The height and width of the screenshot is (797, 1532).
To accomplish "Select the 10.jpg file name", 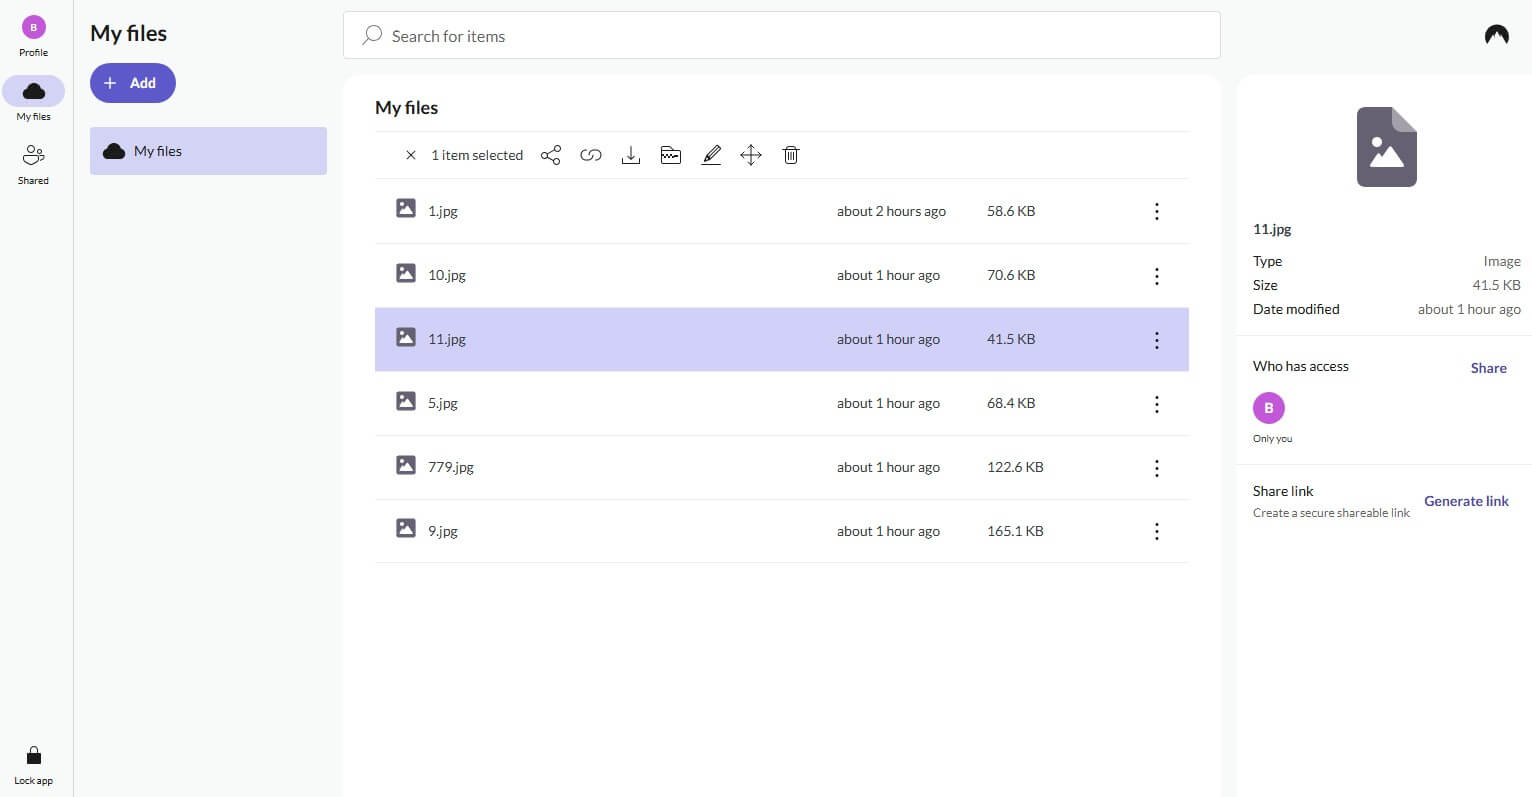I will [447, 275].
